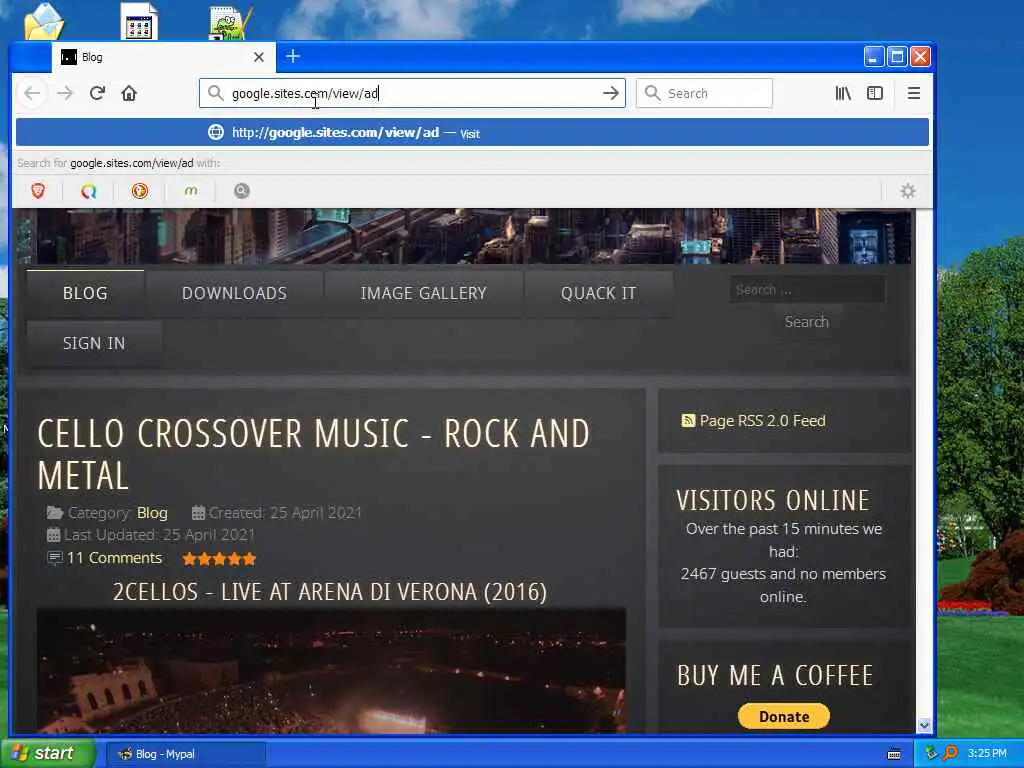Click the on-screen keyboard tray icon
This screenshot has height=768, width=1024.
click(894, 754)
